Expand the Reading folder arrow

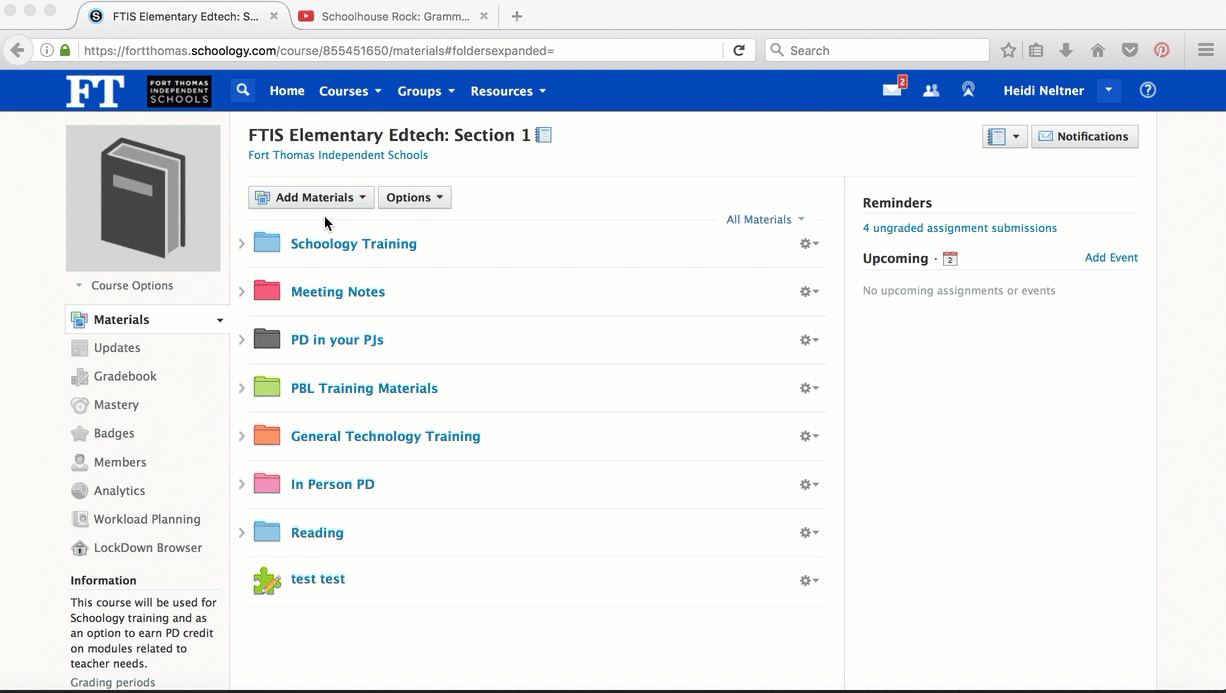coord(242,533)
